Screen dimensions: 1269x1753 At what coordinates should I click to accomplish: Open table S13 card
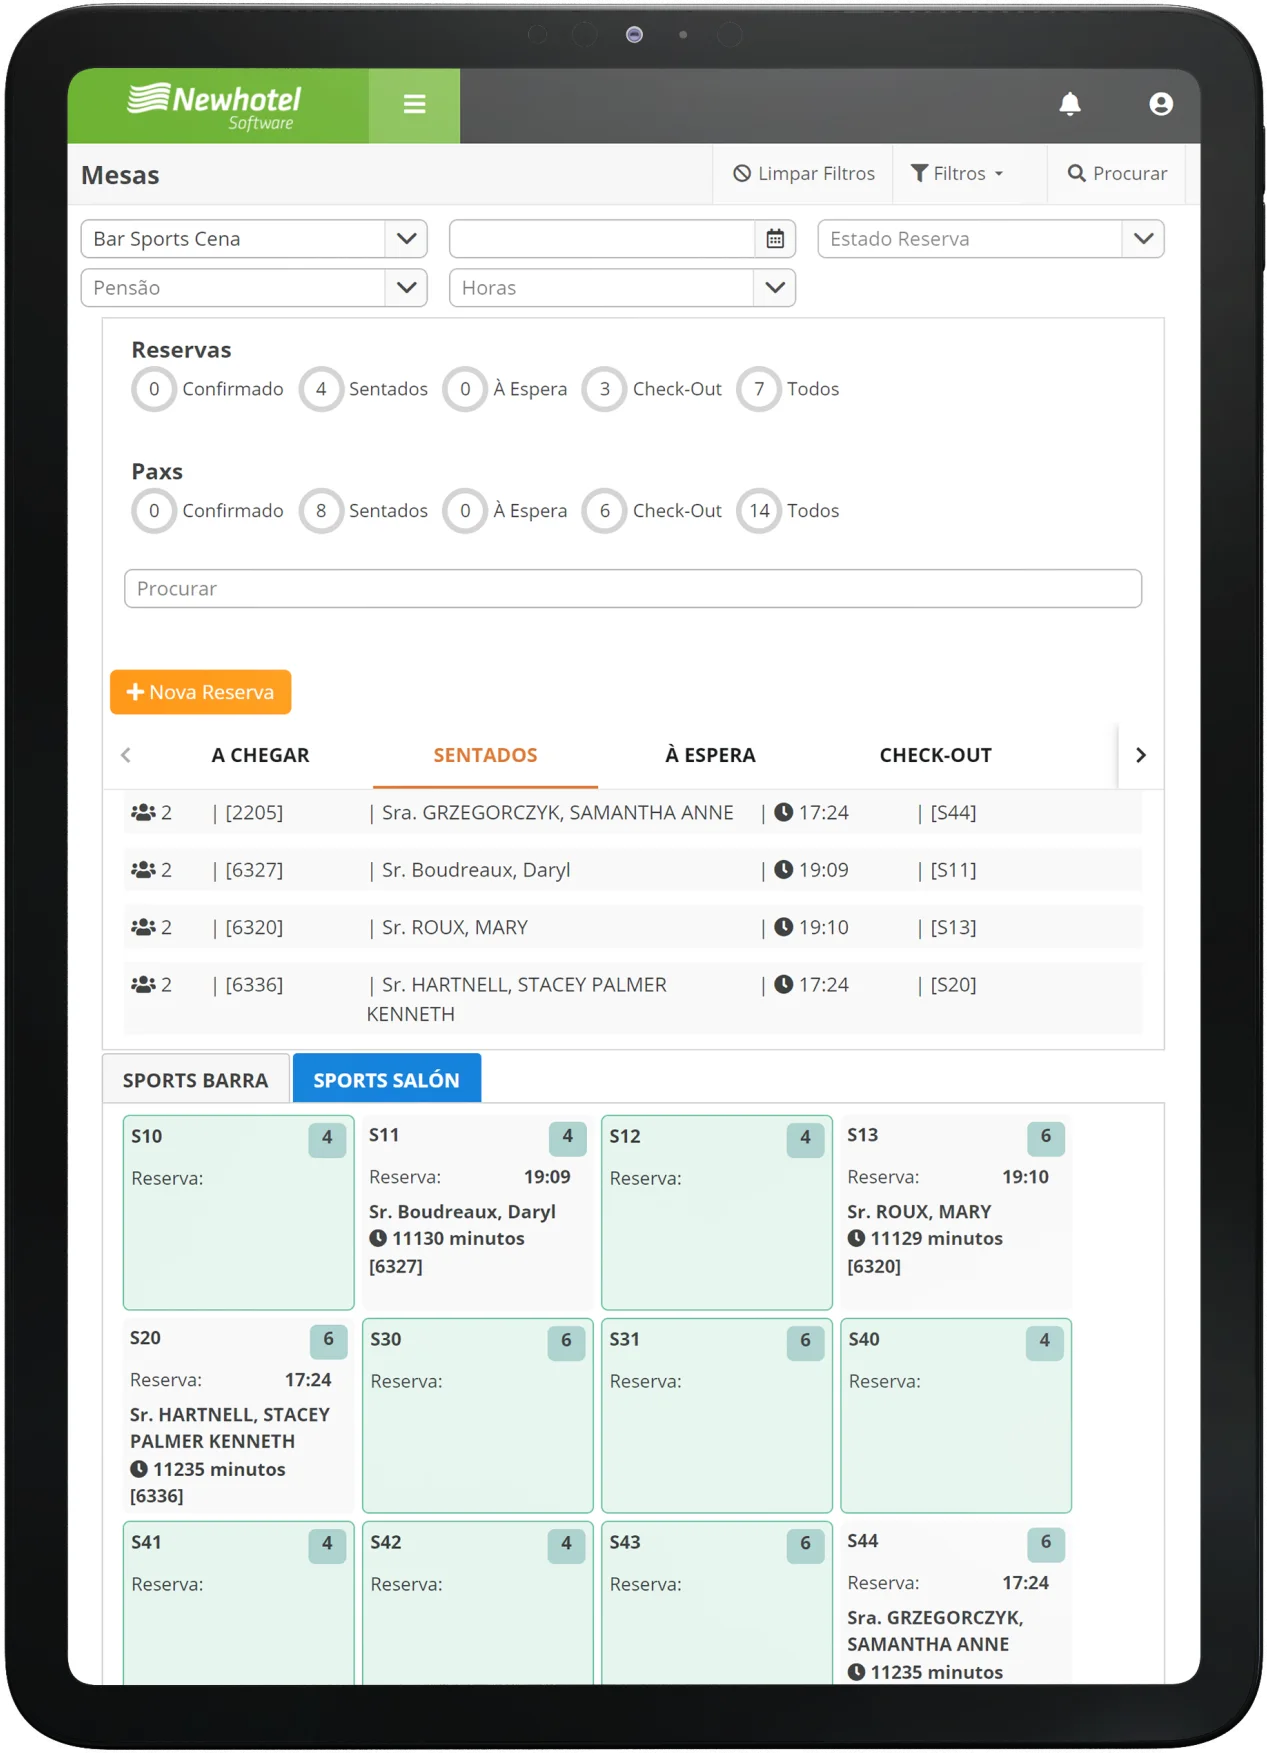point(956,1213)
